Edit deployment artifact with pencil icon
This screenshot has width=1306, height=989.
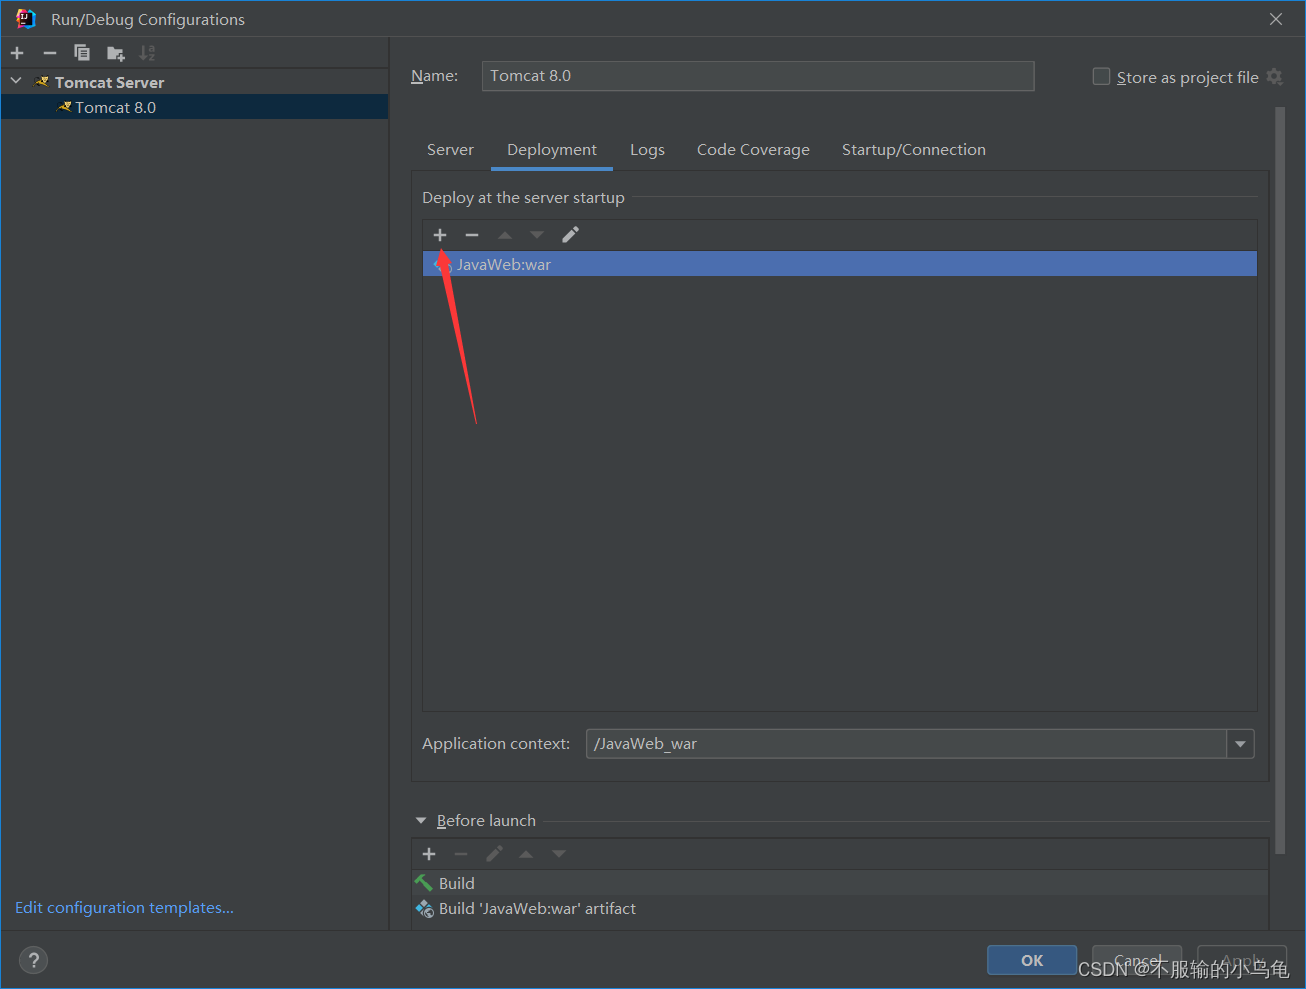[570, 235]
